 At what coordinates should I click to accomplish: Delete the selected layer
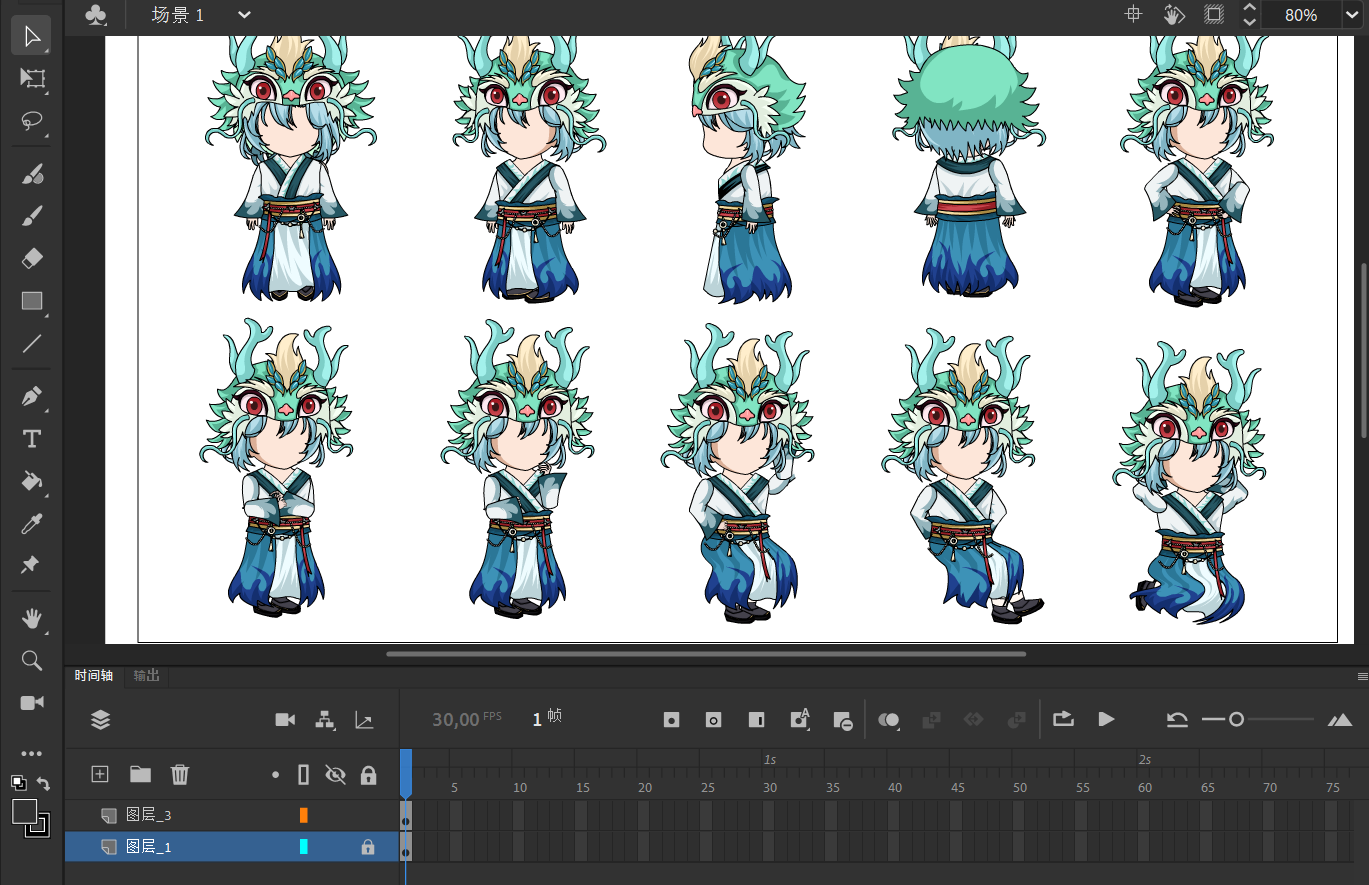[x=180, y=774]
